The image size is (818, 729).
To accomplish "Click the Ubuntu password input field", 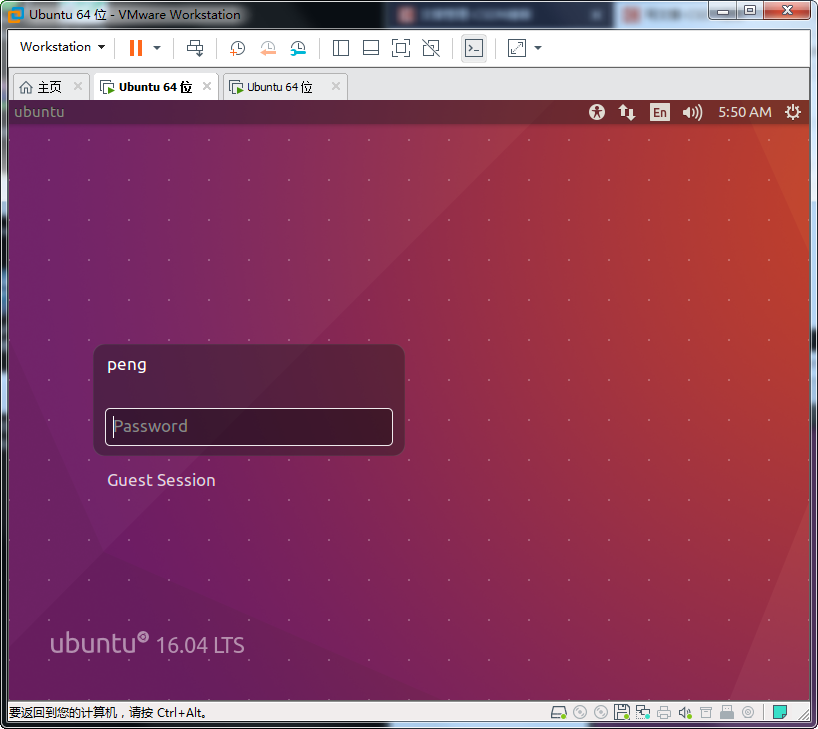I will [x=248, y=426].
